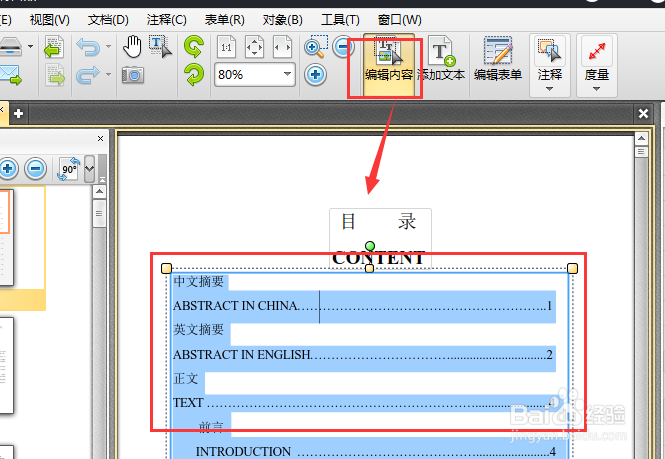Click the 中文摘要 line
Screen dimensions: 665x459
point(198,281)
